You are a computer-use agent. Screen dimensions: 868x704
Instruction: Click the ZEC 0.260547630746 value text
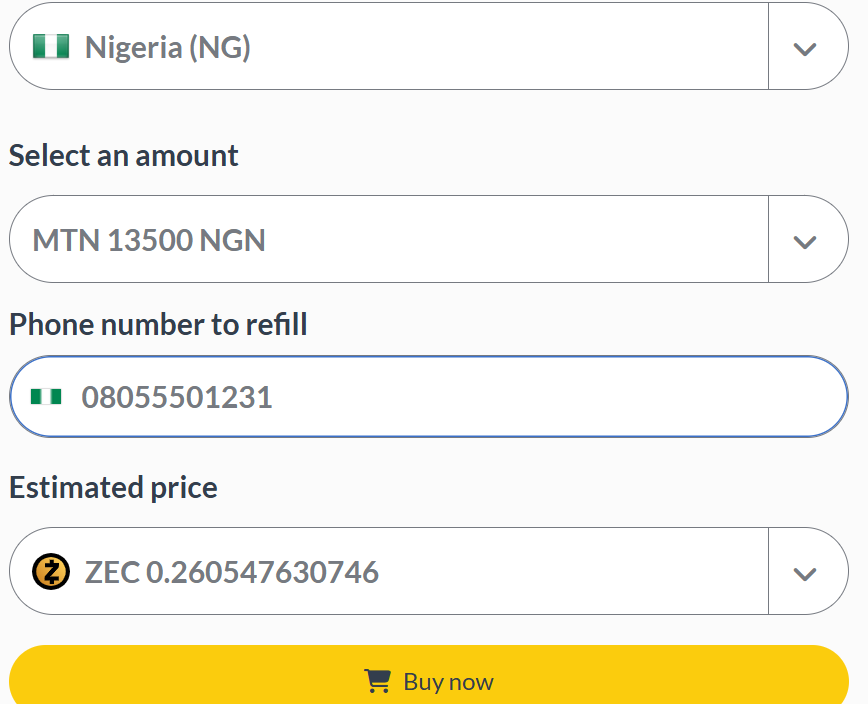[232, 572]
